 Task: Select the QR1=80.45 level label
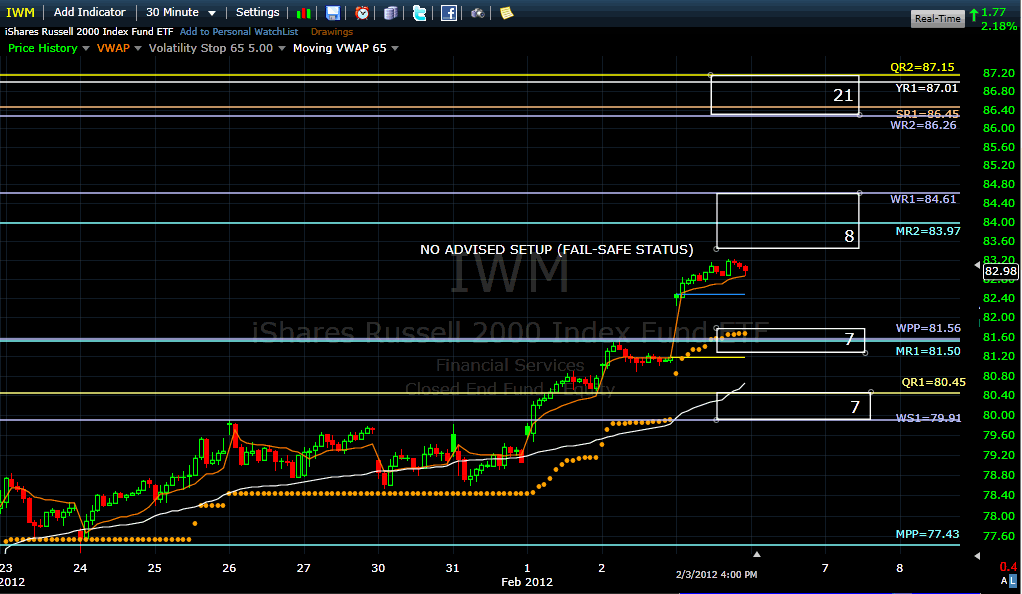pos(933,382)
